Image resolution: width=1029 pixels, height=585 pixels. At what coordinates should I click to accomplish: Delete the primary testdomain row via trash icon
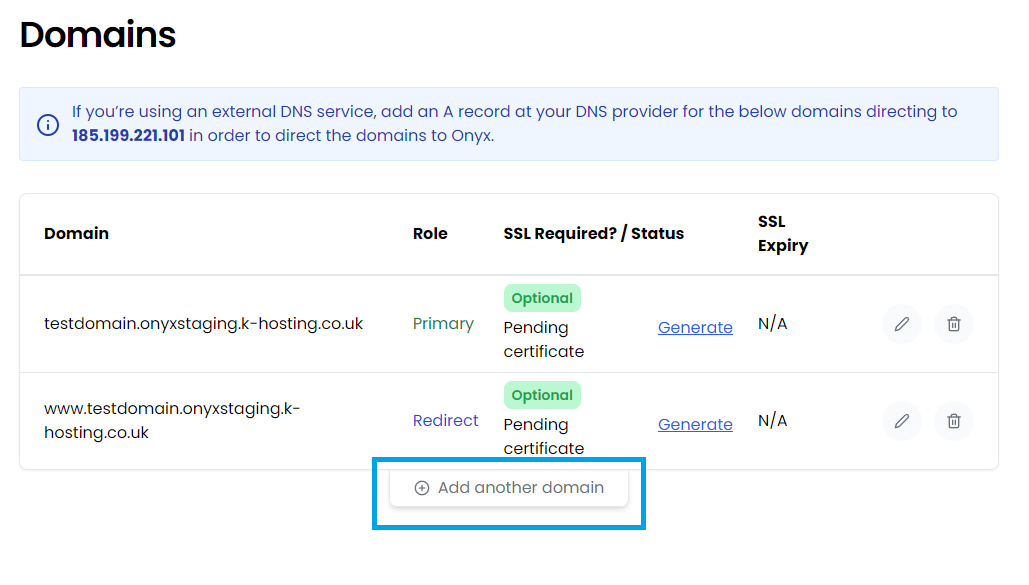(954, 324)
